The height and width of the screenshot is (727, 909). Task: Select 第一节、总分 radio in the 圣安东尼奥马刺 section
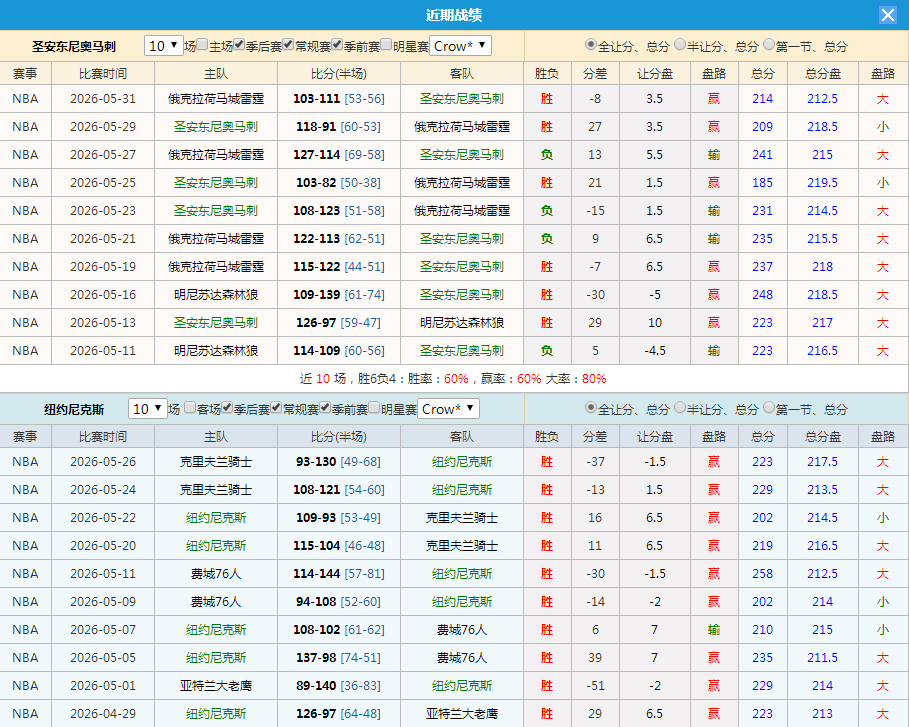(x=769, y=45)
